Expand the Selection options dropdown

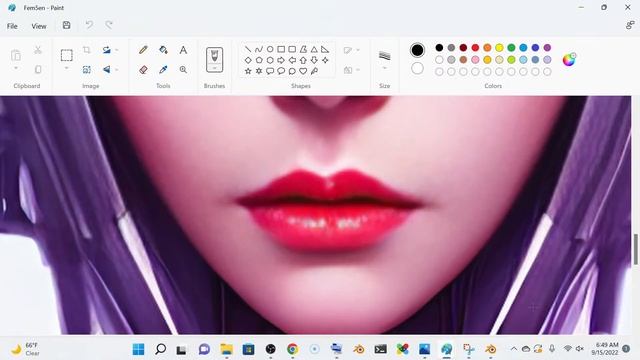click(x=67, y=68)
